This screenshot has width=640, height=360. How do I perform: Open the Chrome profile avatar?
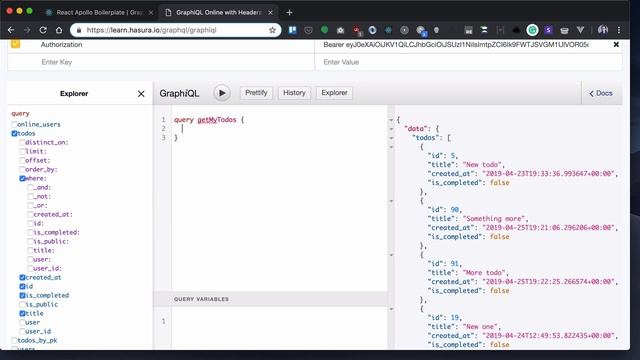click(603, 30)
